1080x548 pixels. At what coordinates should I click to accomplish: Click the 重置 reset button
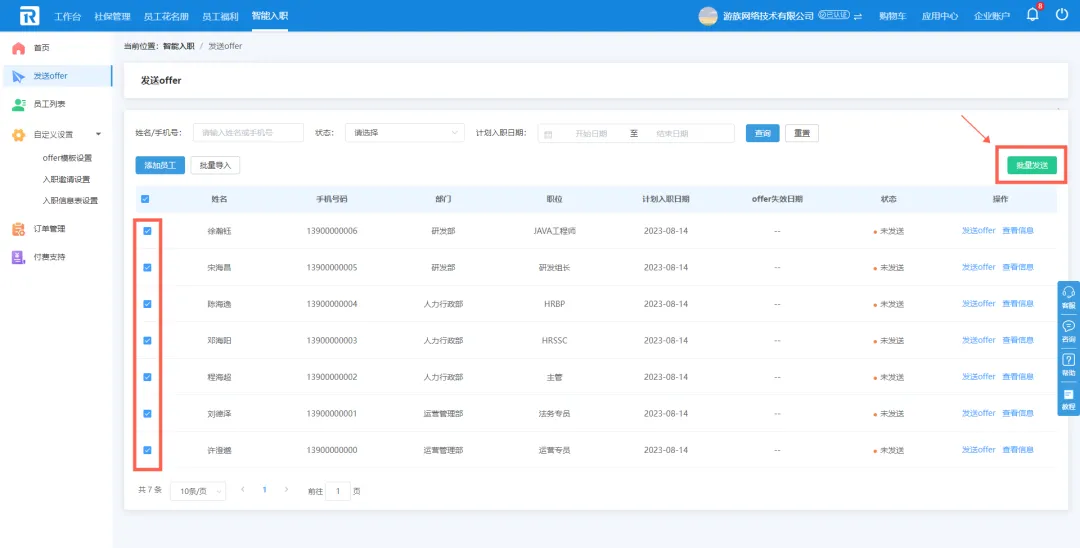tap(802, 134)
